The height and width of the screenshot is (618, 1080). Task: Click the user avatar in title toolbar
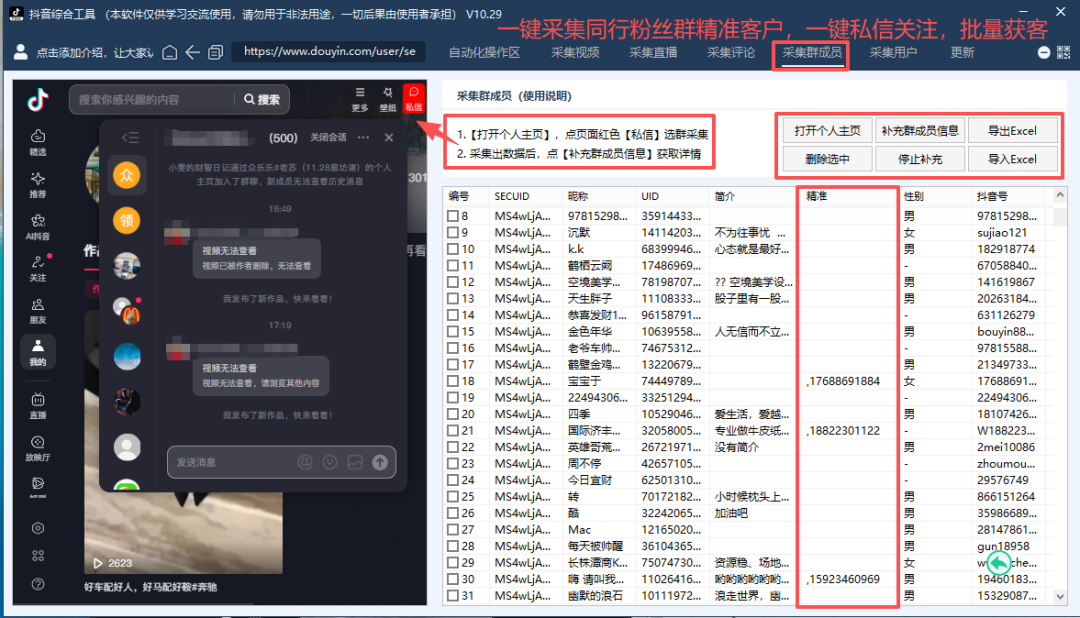pyautogui.click(x=21, y=52)
